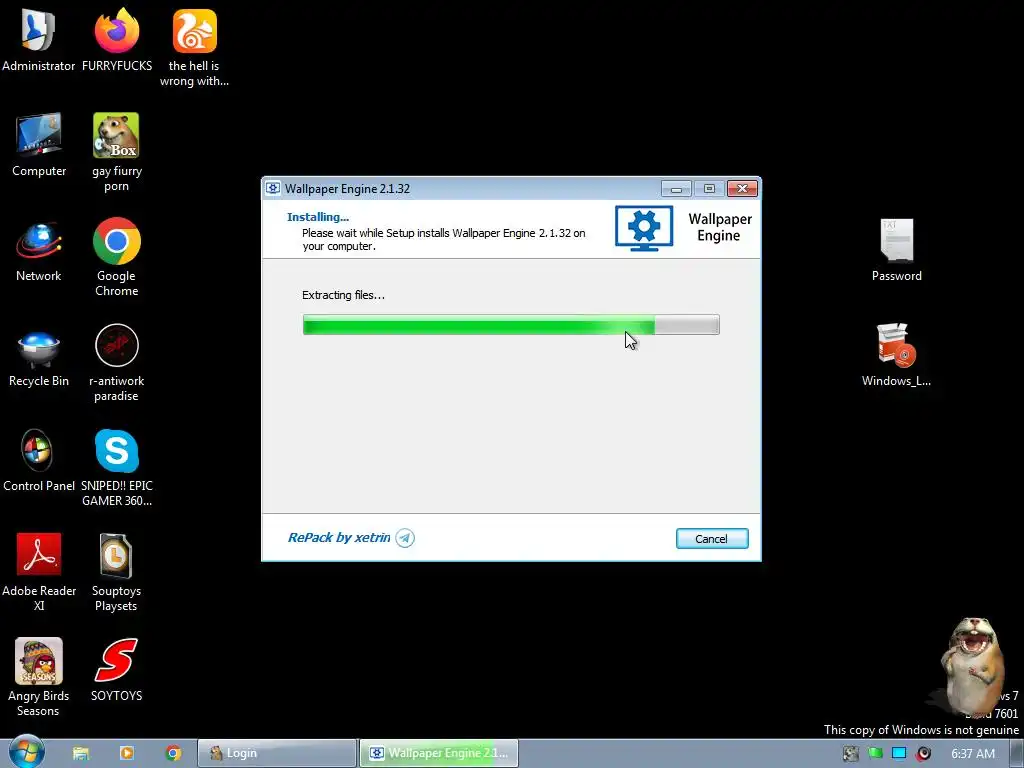Minimize the Wallpaper Engine installer window
1024x768 pixels.
676,189
